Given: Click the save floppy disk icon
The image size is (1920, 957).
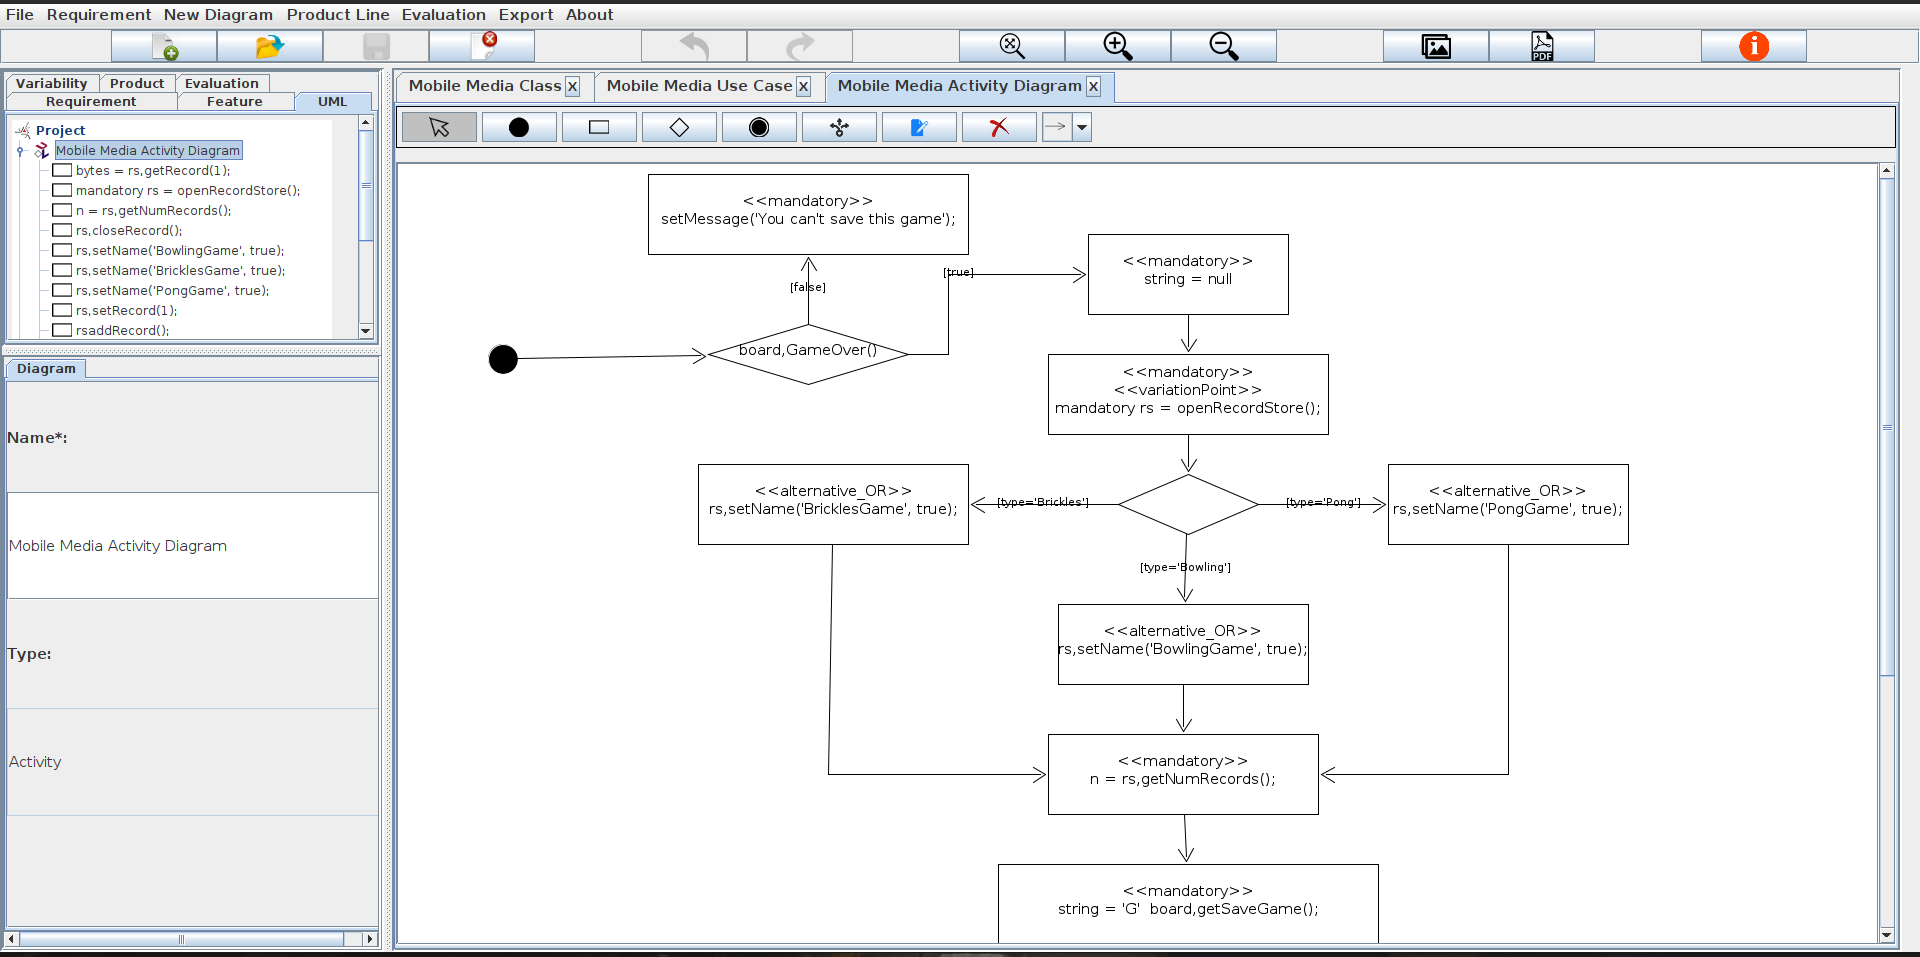Looking at the screenshot, I should coord(376,46).
